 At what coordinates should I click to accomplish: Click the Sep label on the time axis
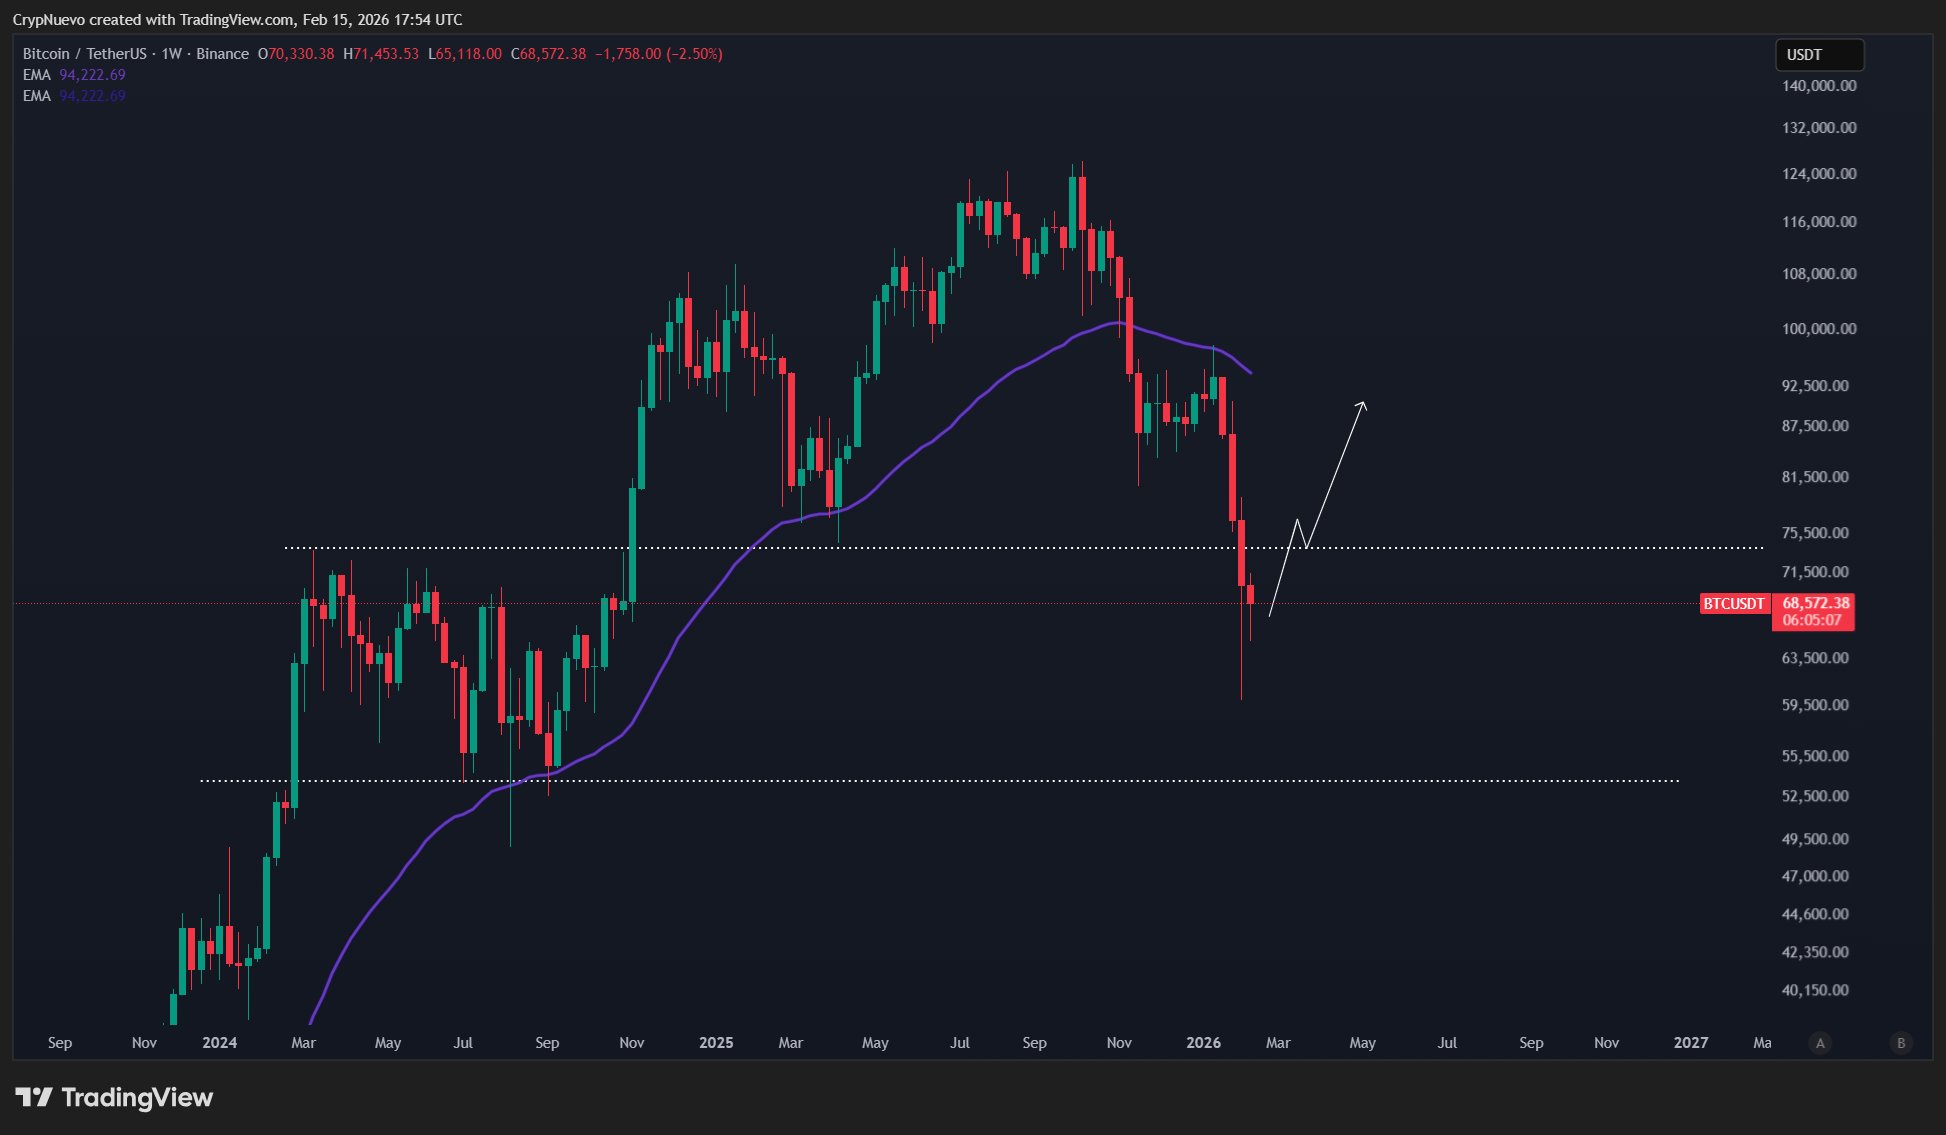click(x=60, y=1042)
